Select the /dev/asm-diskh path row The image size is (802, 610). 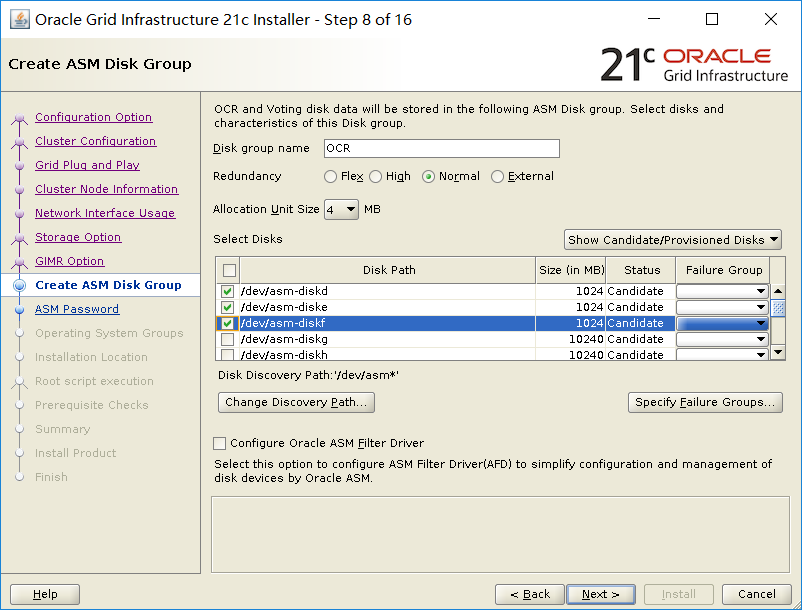point(387,354)
